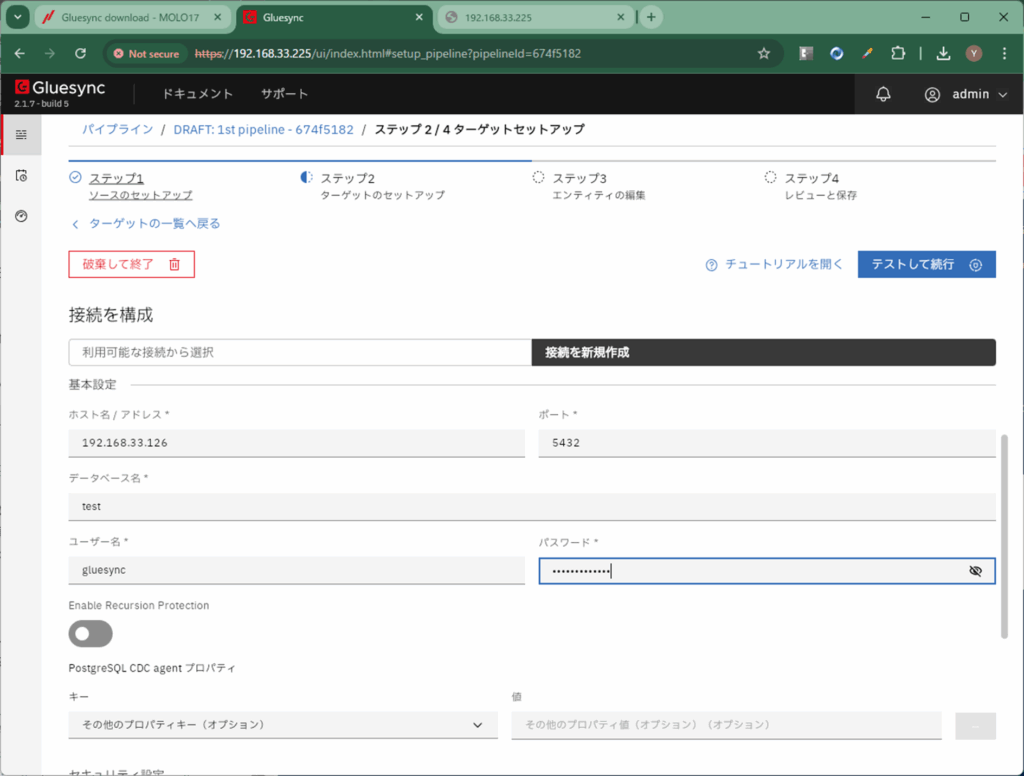1024x776 pixels.
Task: Click the sidebar scheduled tasks icon
Action: pyautogui.click(x=21, y=176)
